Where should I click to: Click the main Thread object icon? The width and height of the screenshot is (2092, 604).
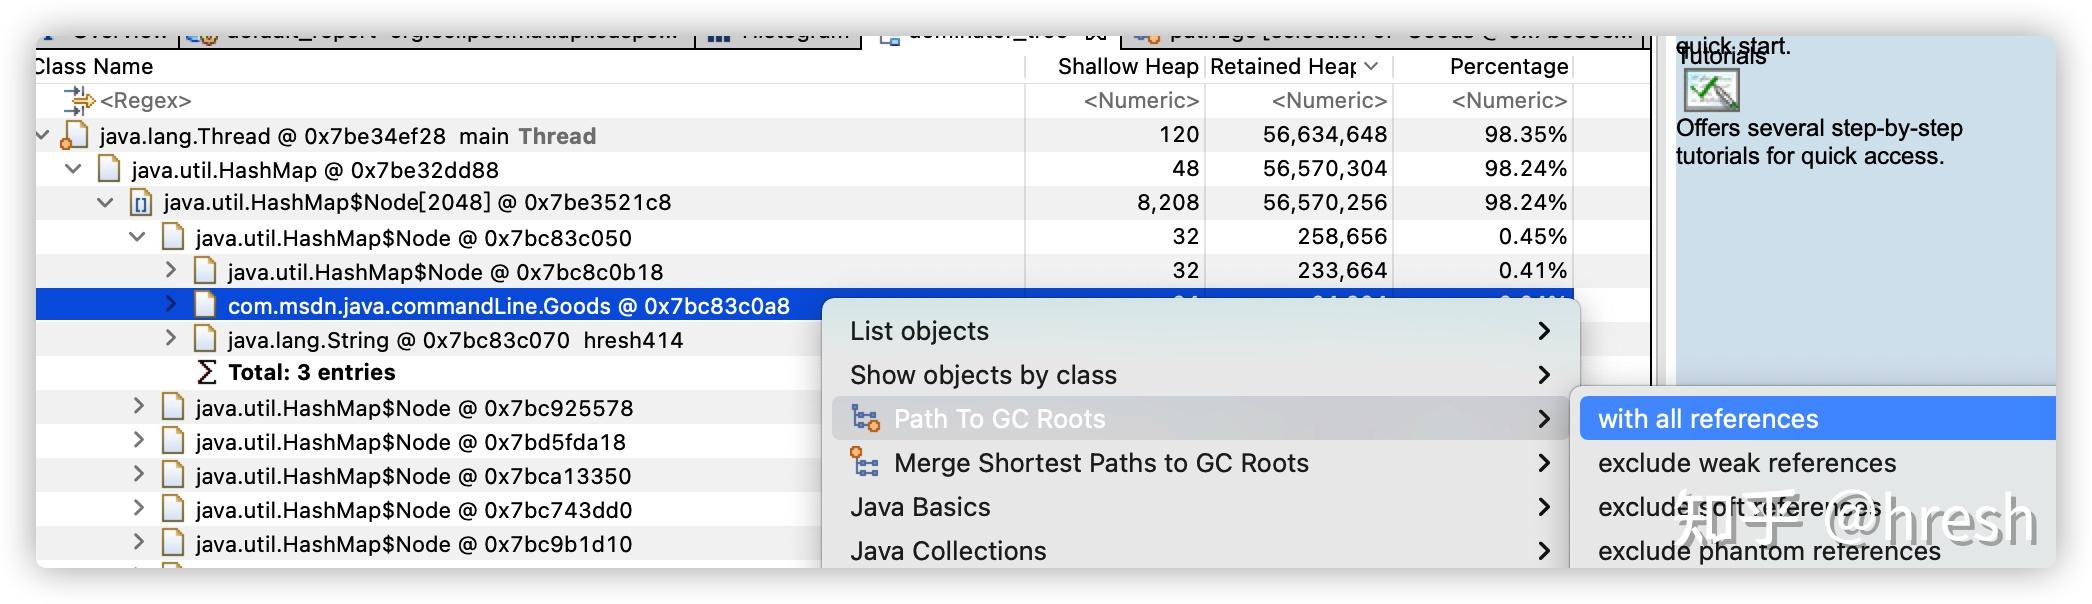click(75, 136)
